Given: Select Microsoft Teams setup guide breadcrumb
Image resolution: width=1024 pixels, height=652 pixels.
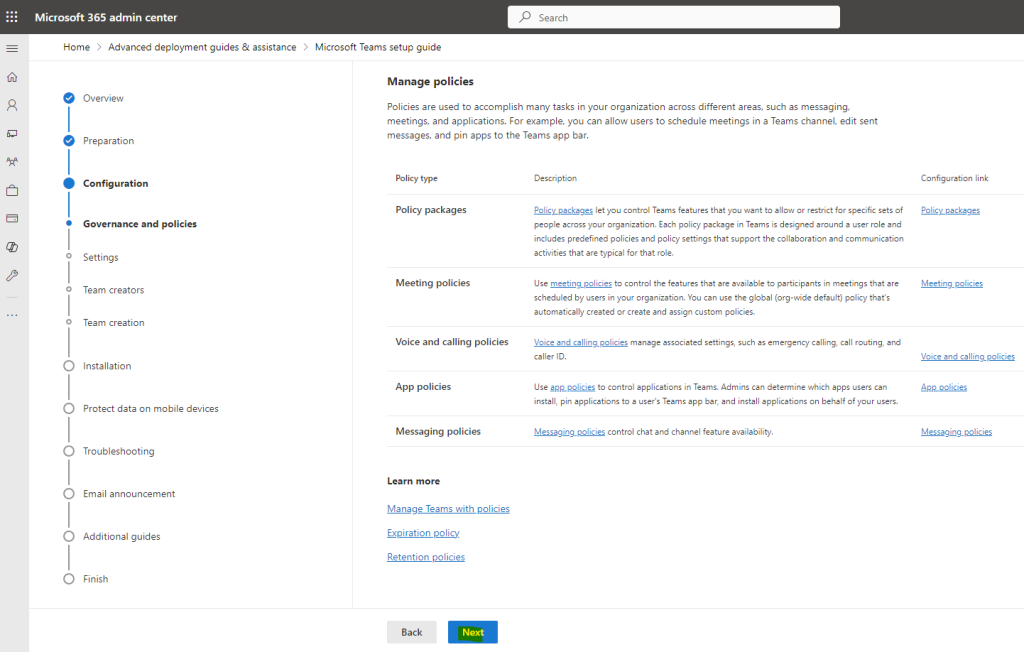Looking at the screenshot, I should point(378,47).
